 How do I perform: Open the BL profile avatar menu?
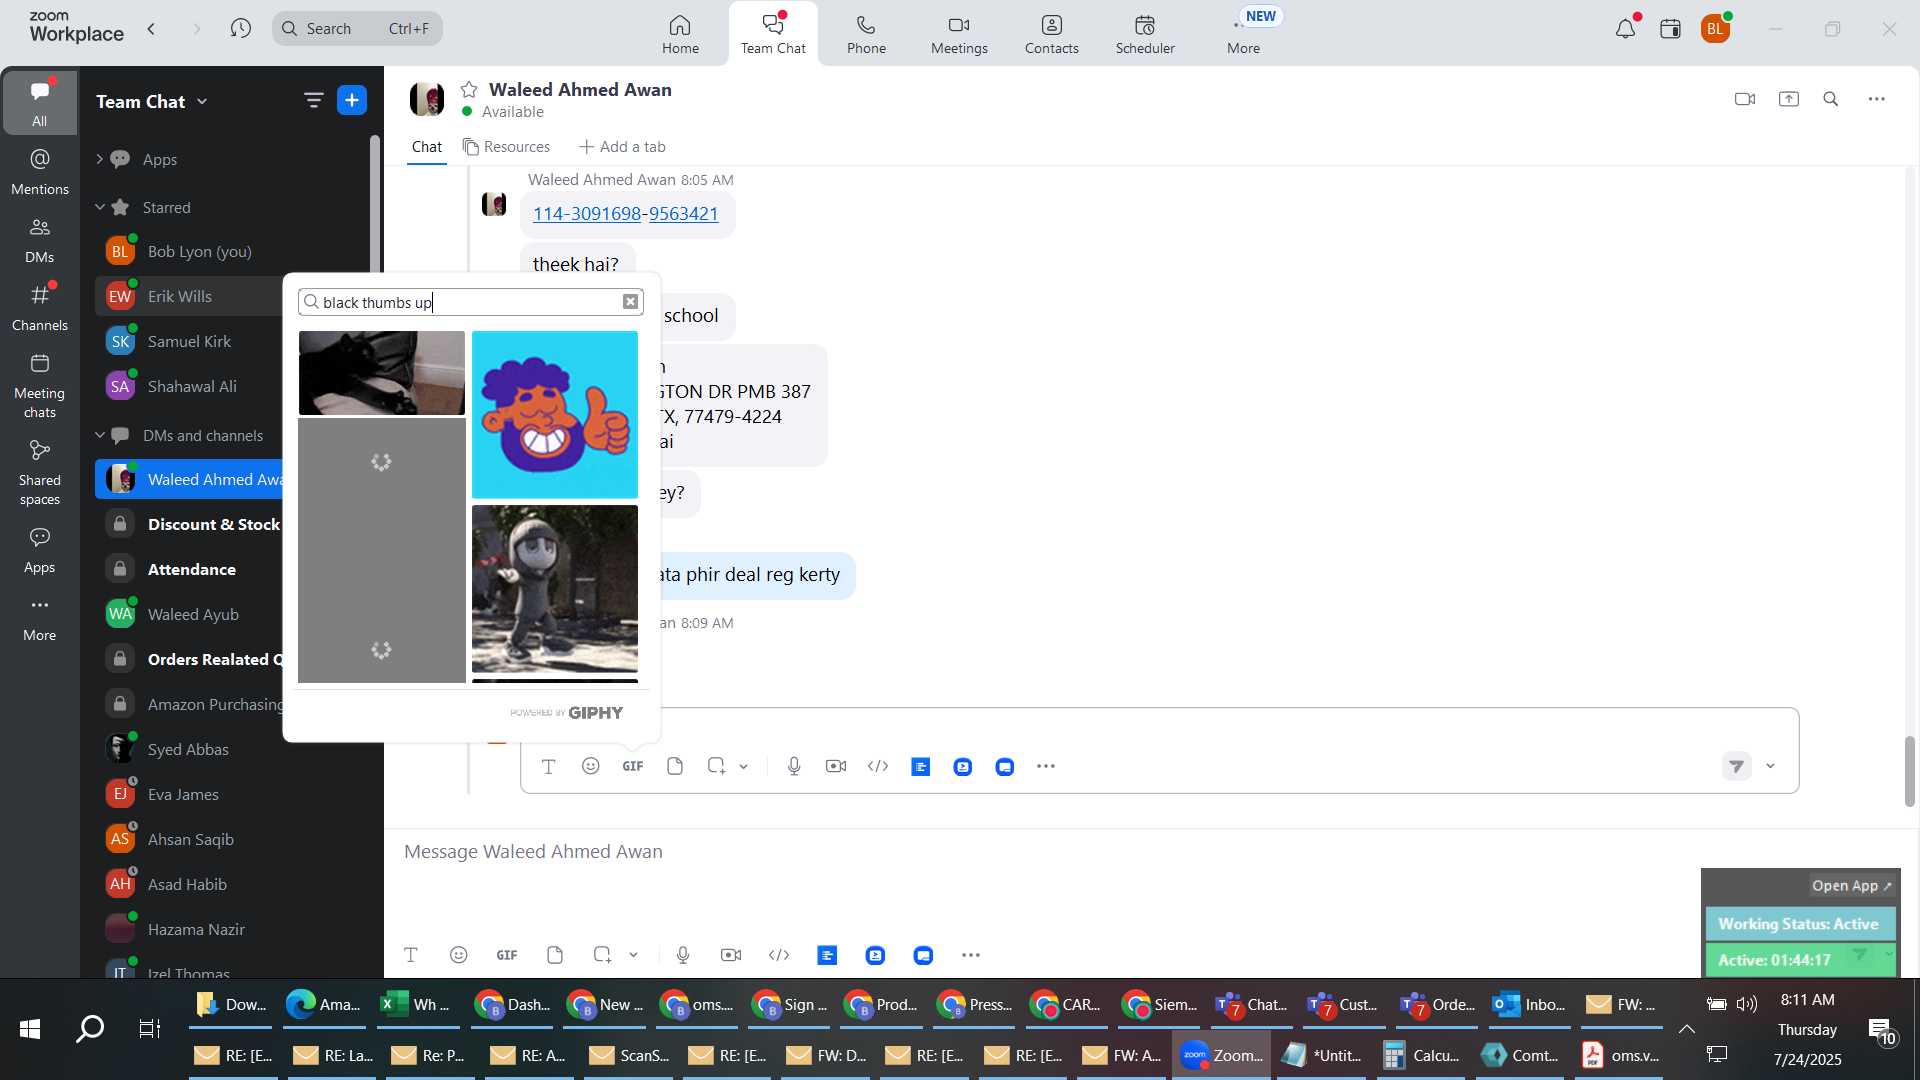point(1716,29)
